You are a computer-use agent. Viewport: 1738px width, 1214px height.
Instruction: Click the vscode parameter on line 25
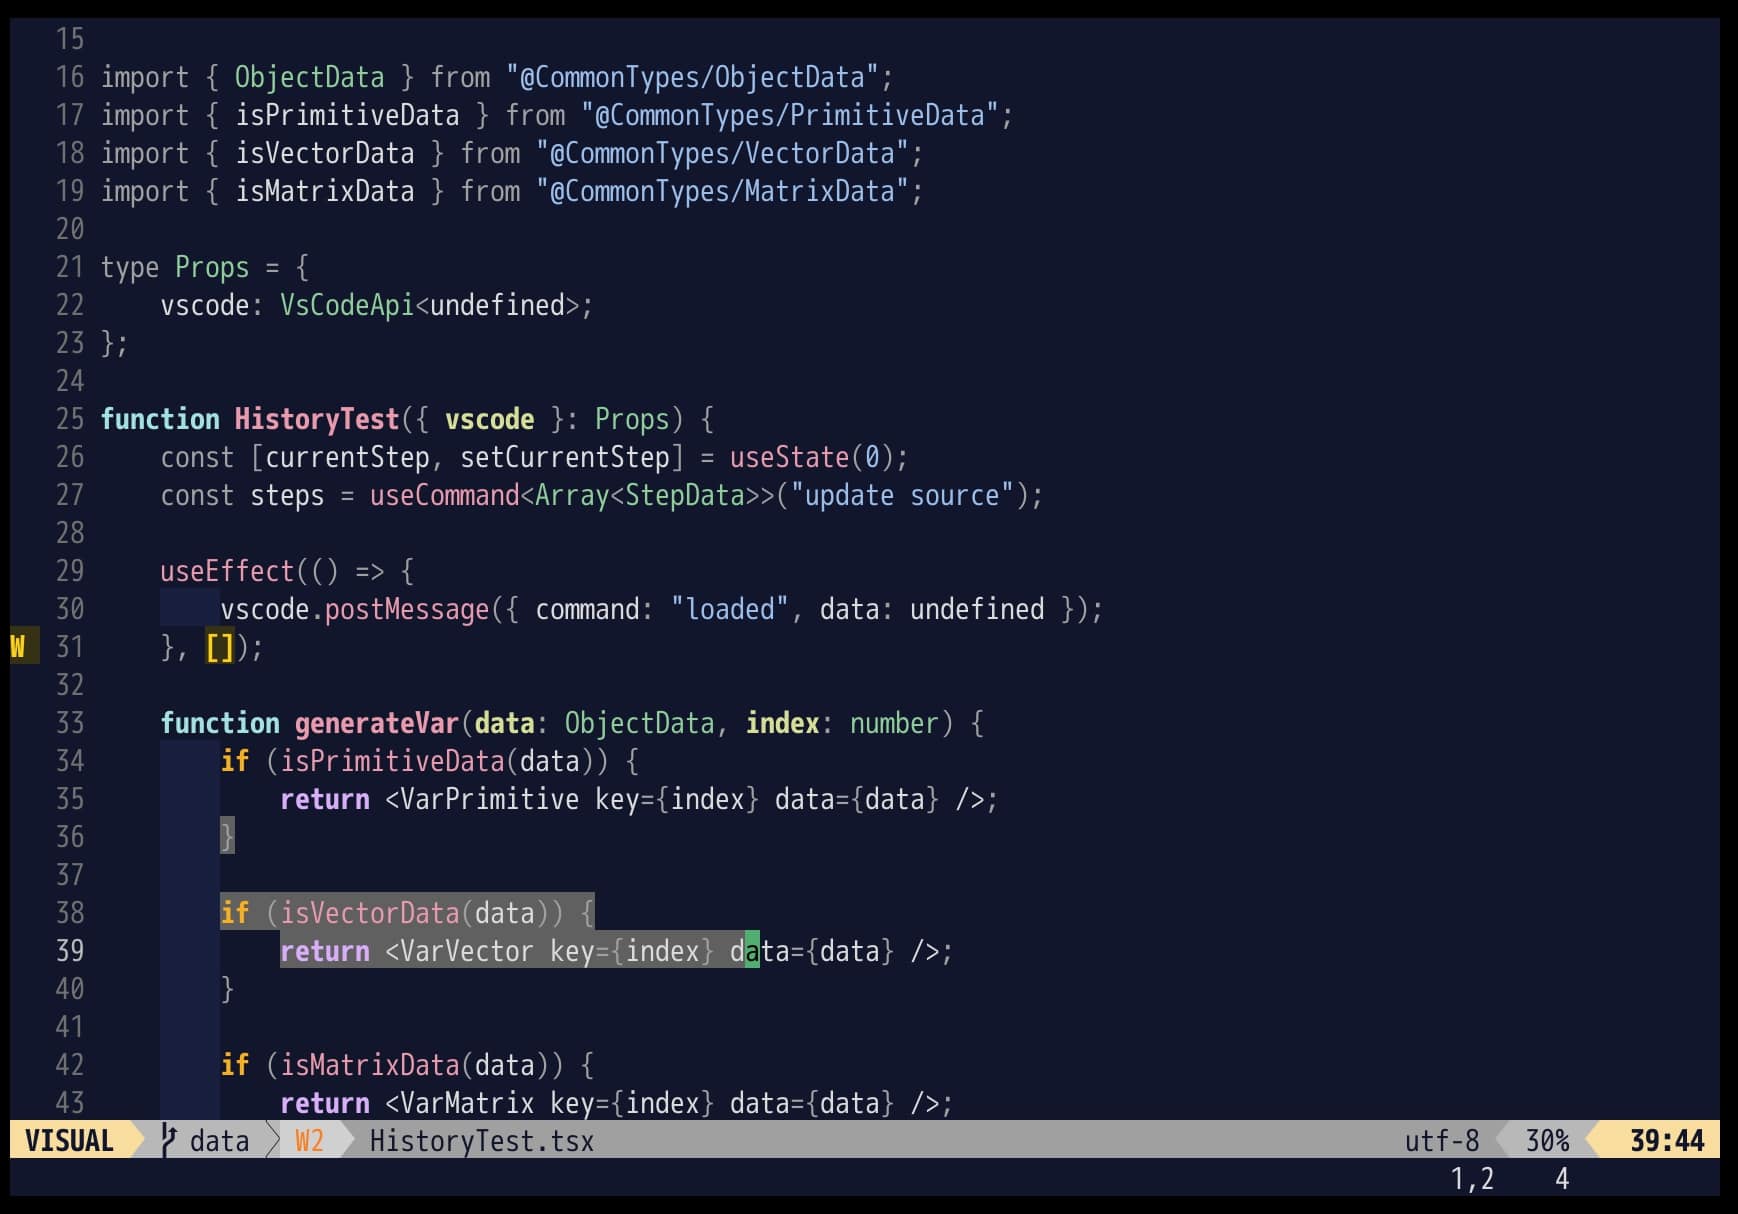point(489,419)
